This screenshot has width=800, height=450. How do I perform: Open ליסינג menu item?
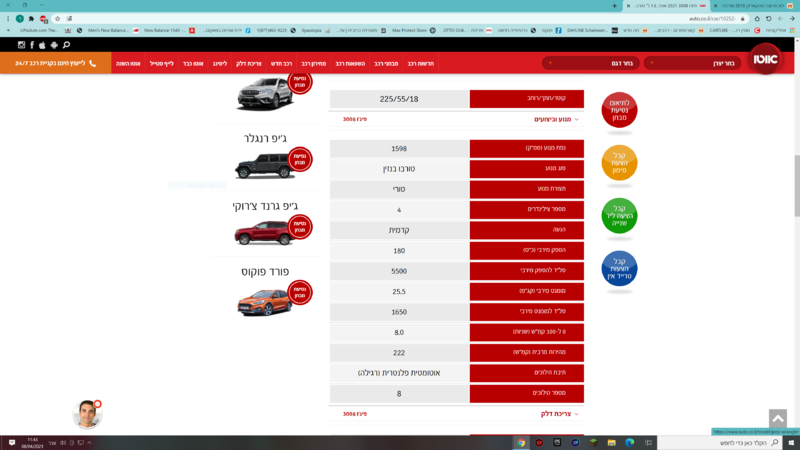coord(219,63)
